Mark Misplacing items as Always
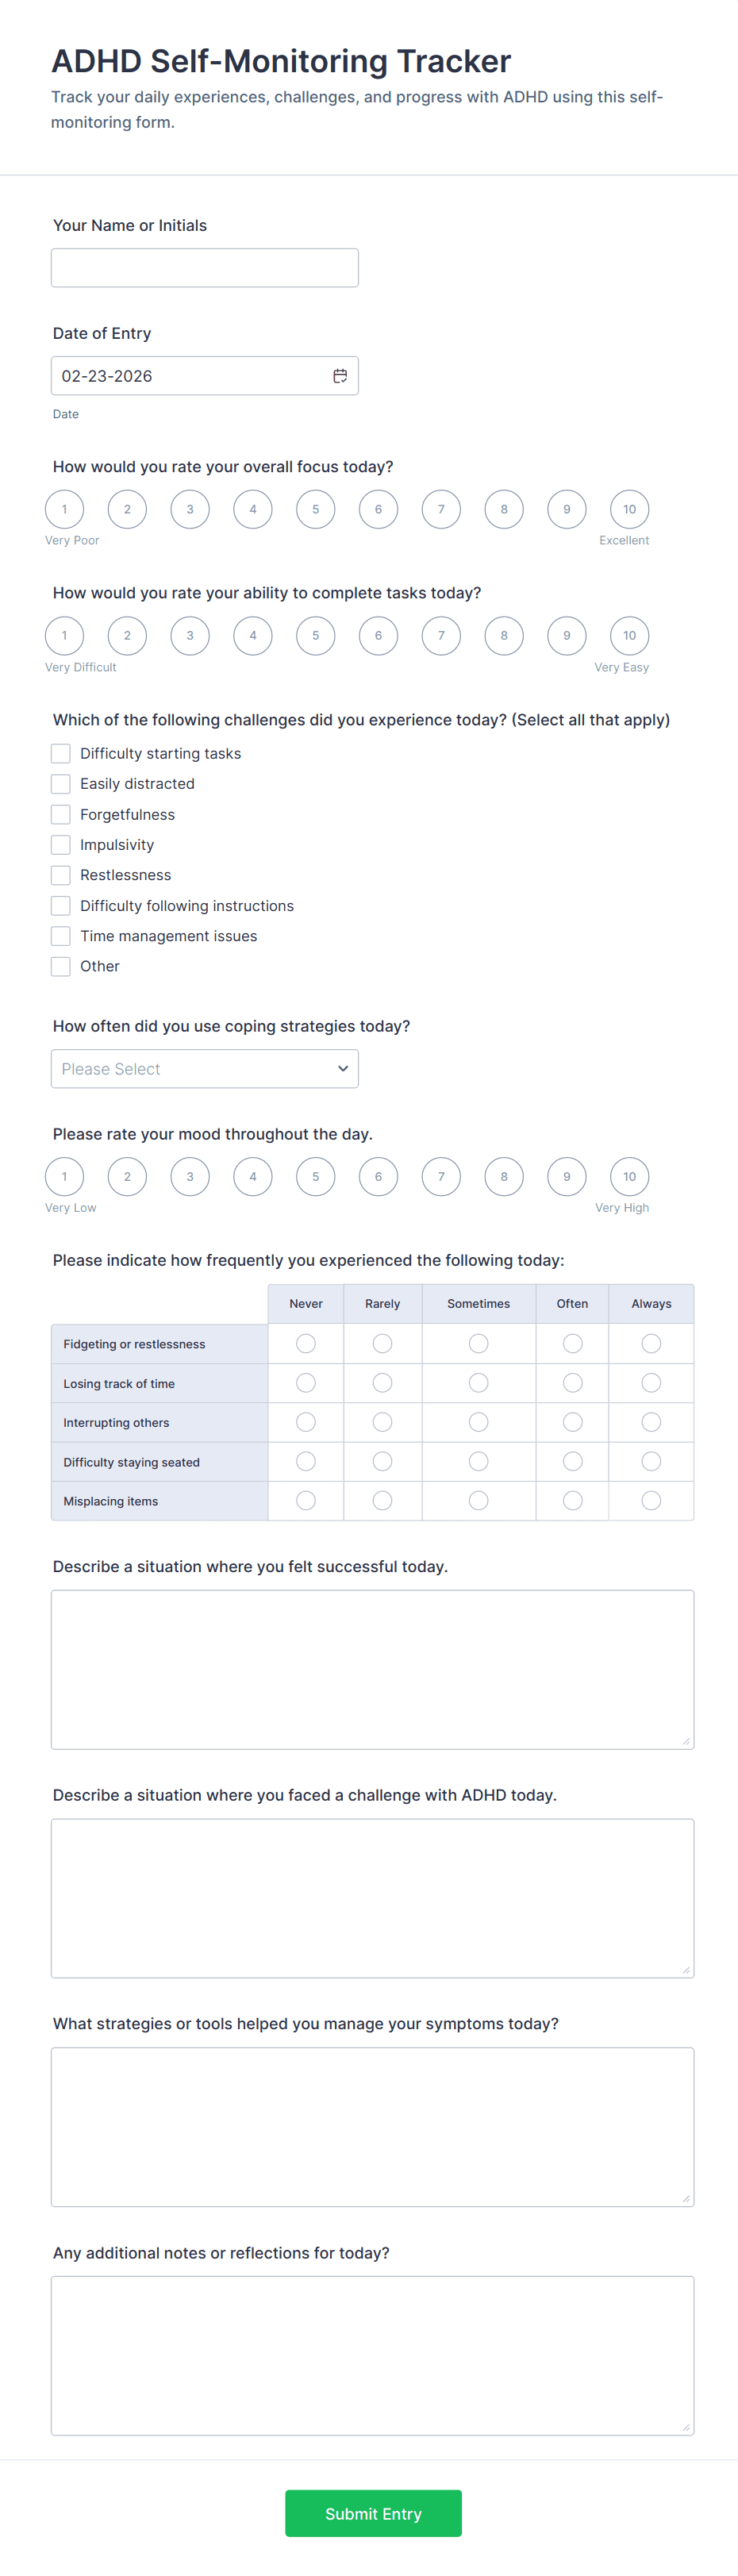 [x=651, y=1501]
